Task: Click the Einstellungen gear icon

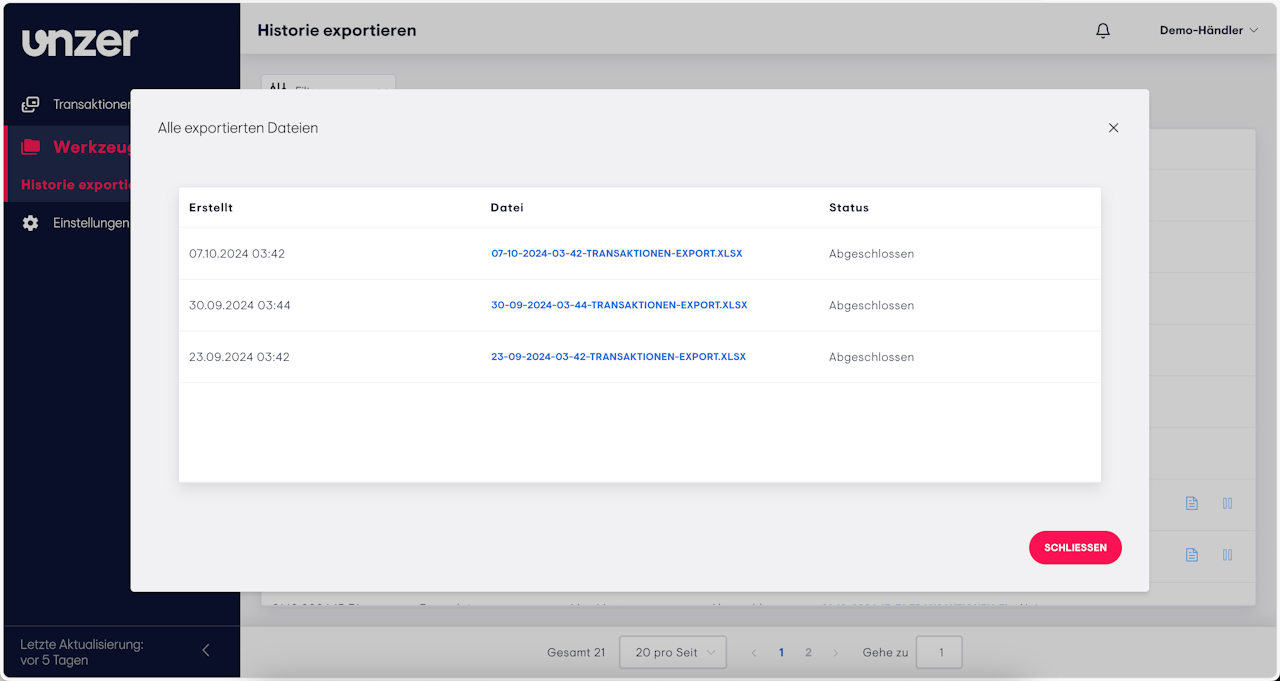Action: (x=31, y=223)
